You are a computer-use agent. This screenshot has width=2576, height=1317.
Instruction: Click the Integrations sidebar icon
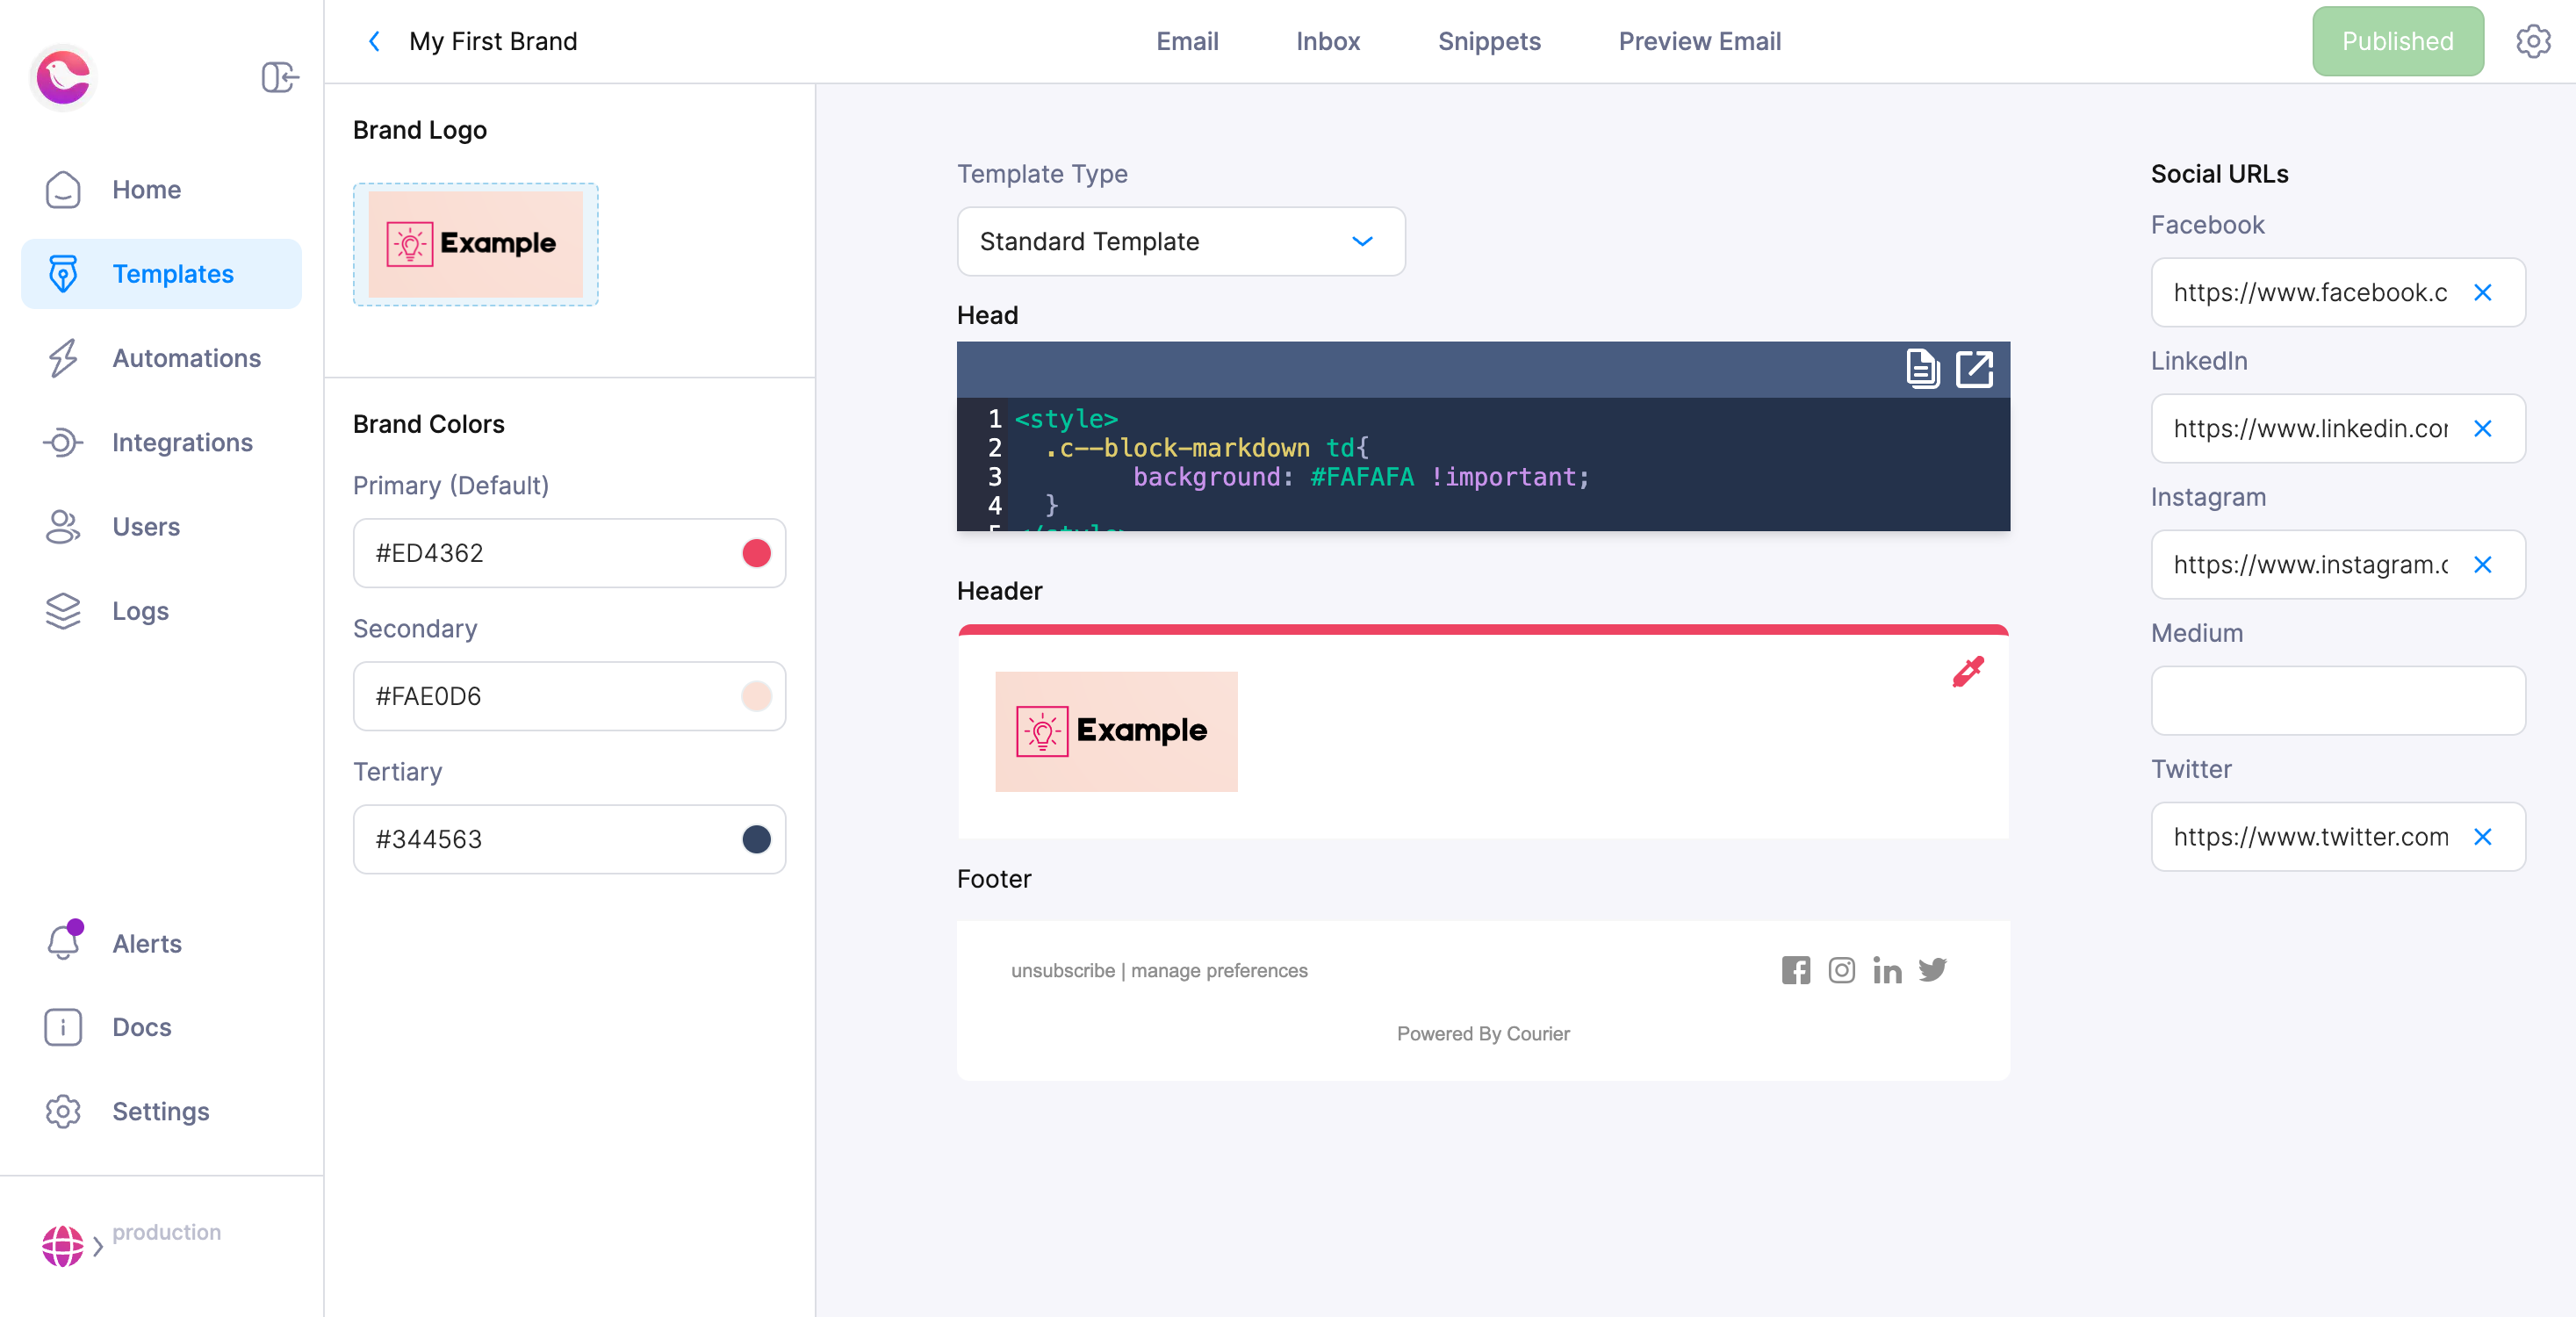(62, 442)
